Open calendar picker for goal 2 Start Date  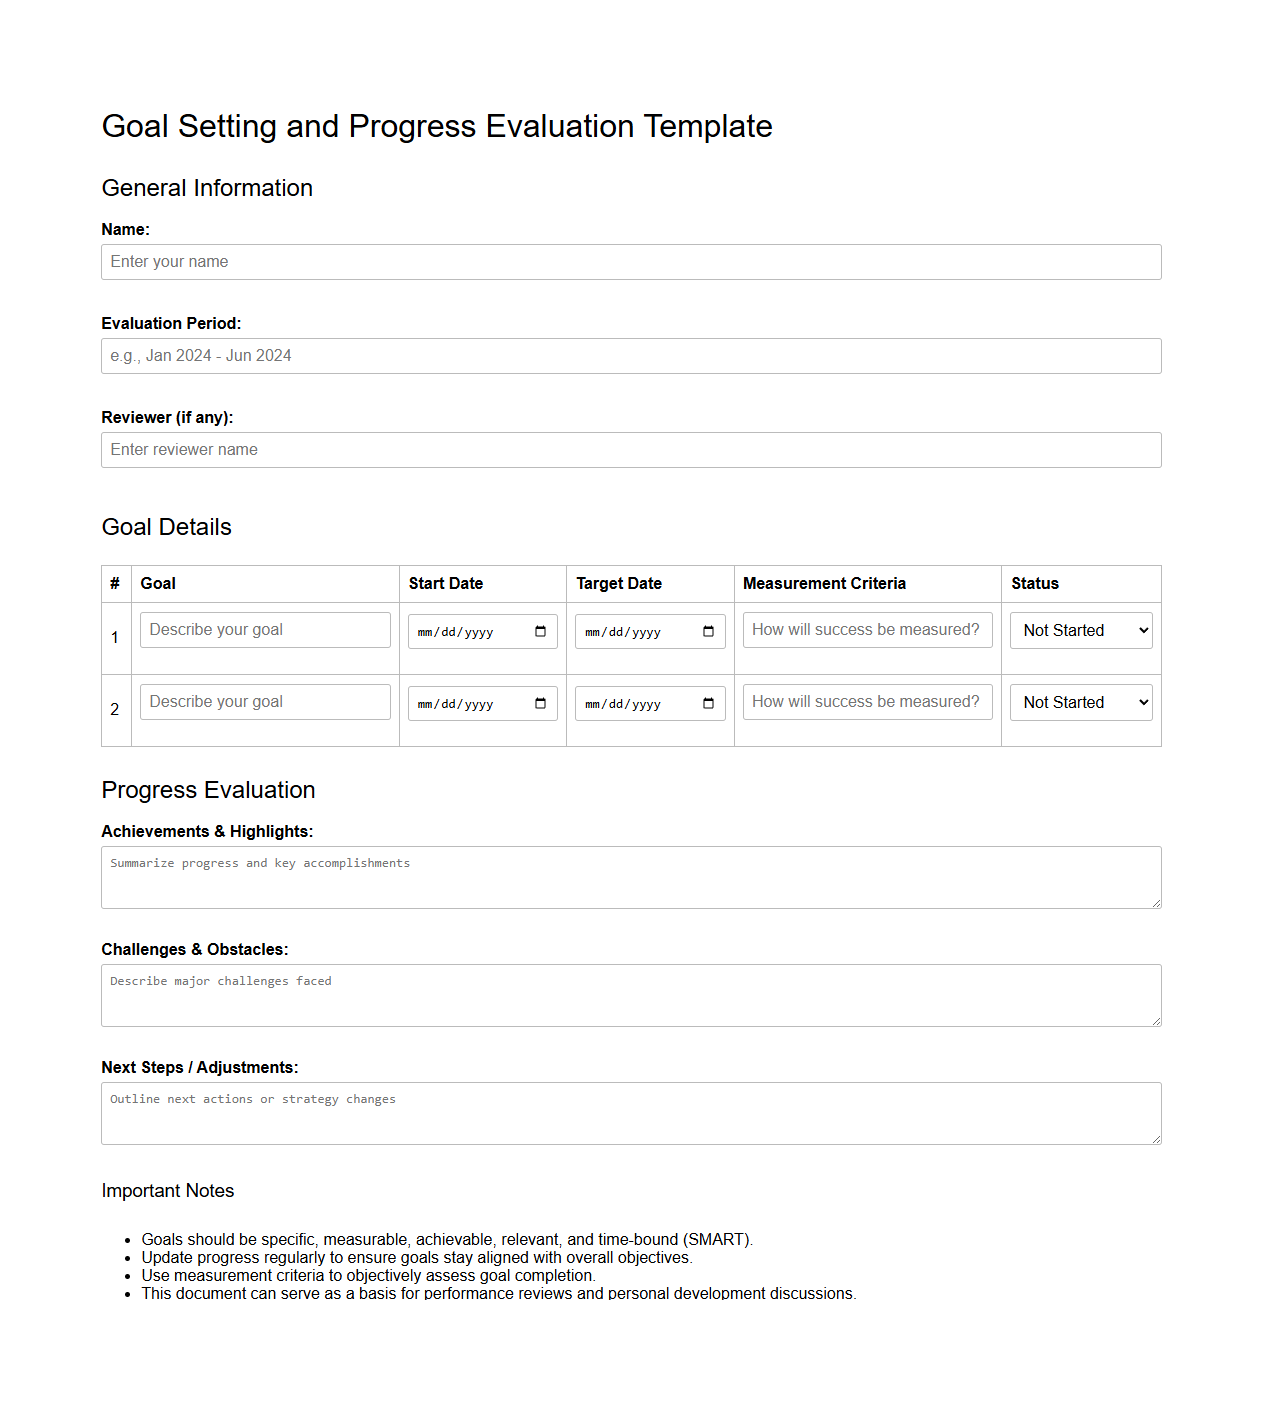point(540,703)
